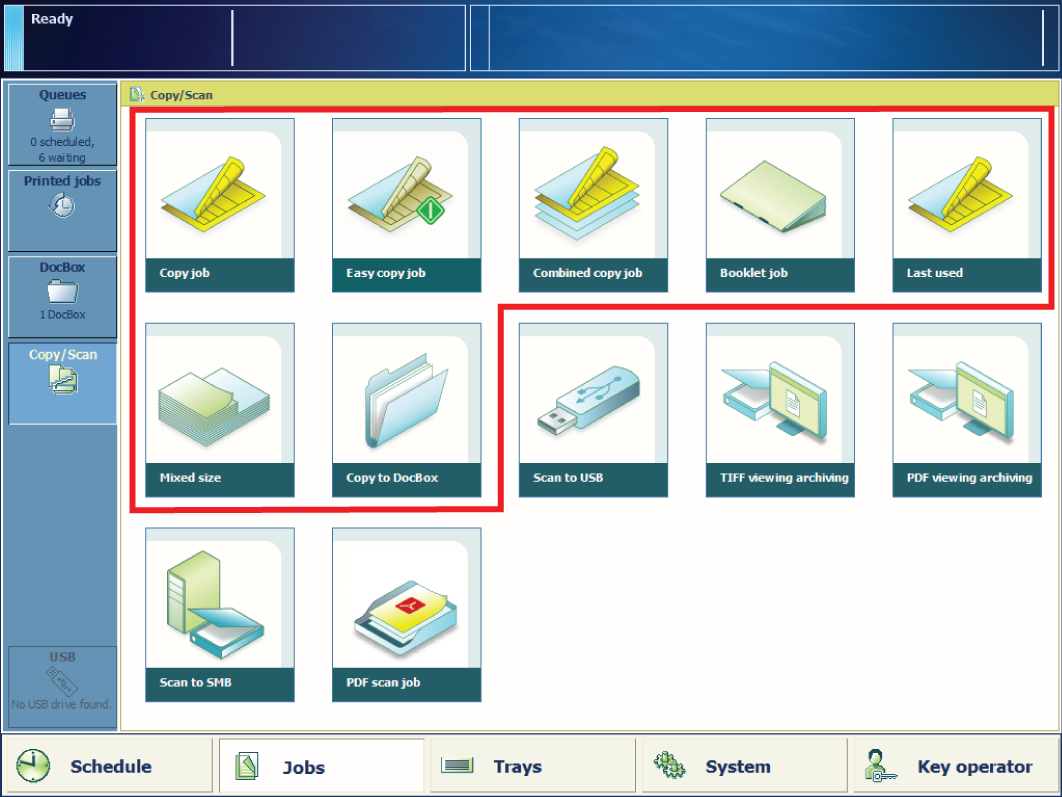This screenshot has width=1062, height=797.
Task: Open the Combined copy job tile
Action: [593, 205]
